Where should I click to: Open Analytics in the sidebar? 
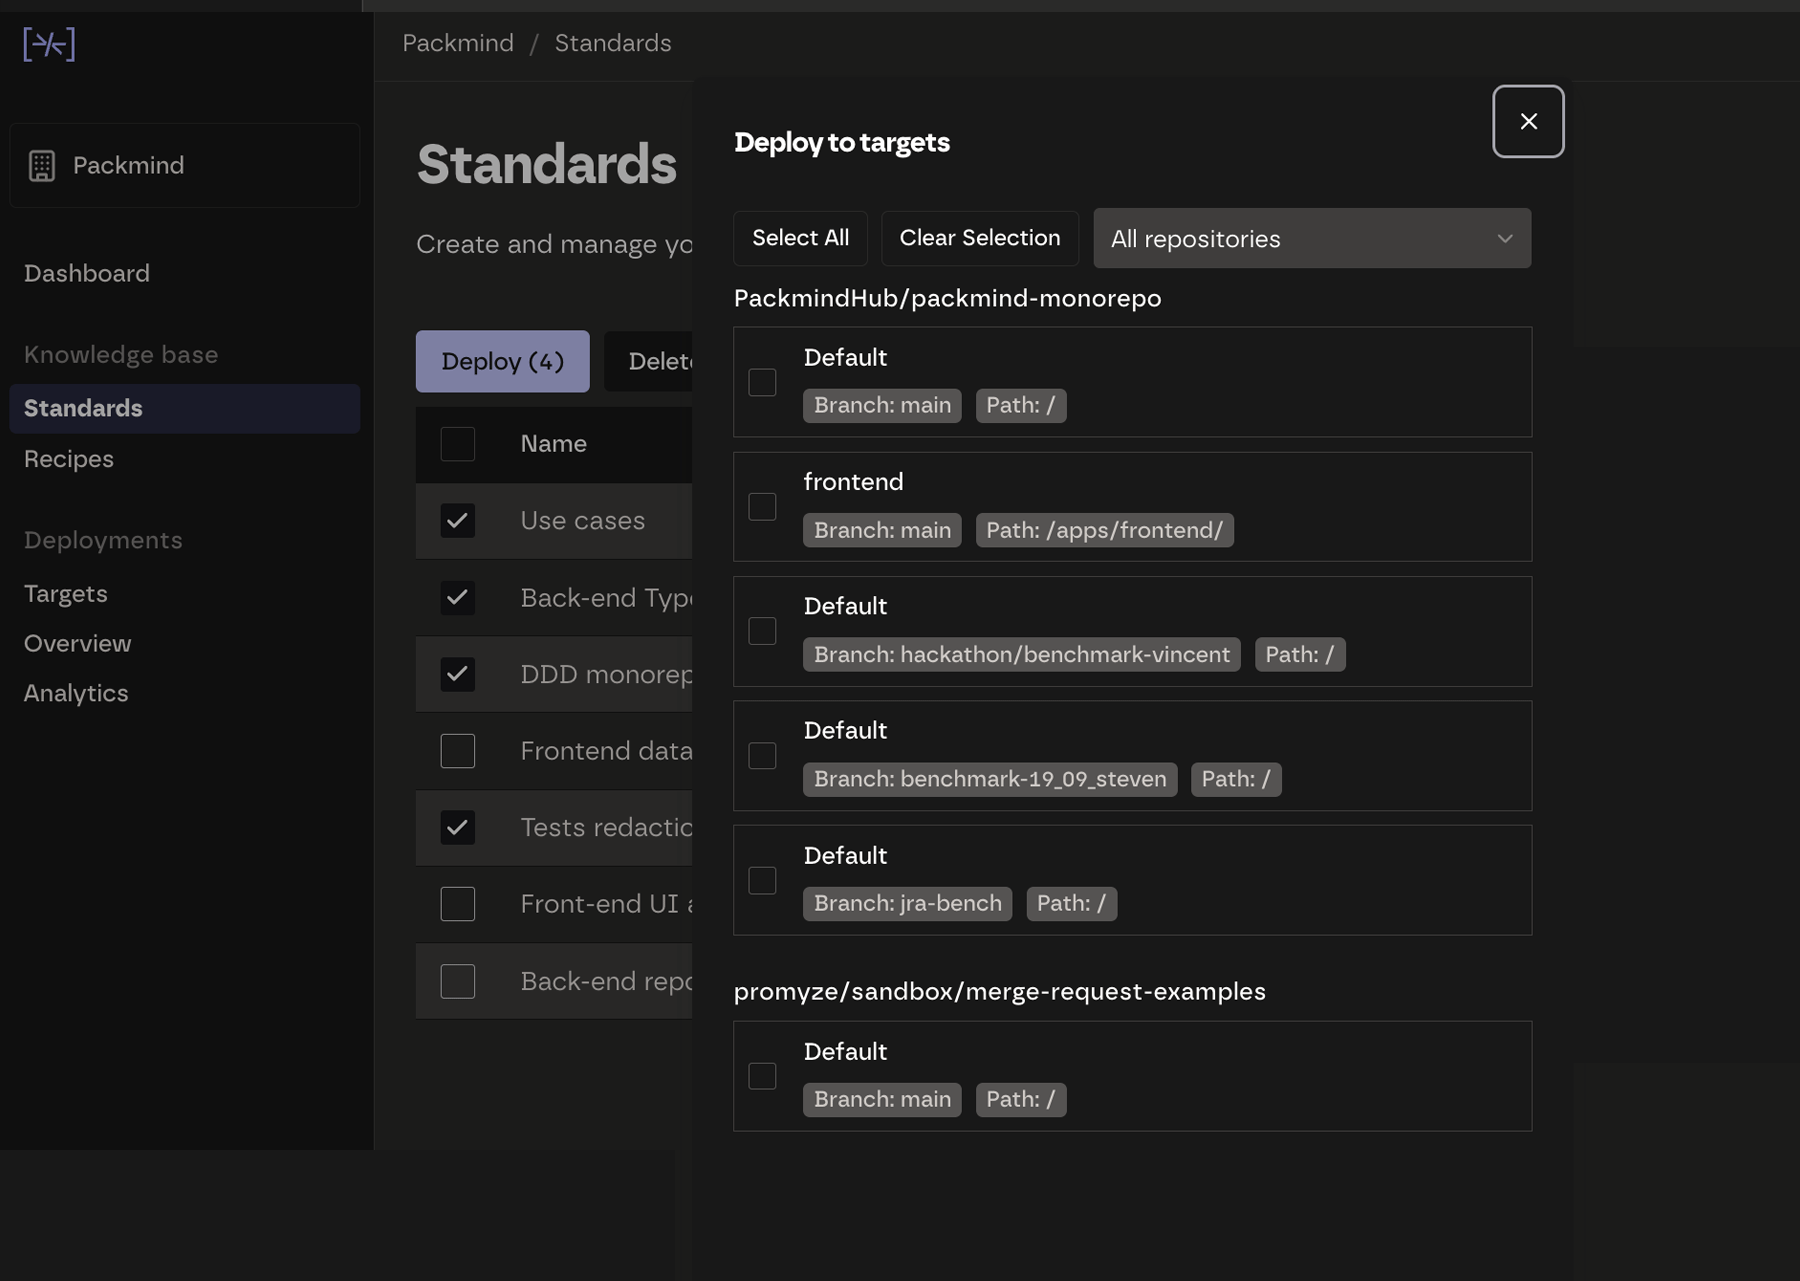click(x=76, y=693)
